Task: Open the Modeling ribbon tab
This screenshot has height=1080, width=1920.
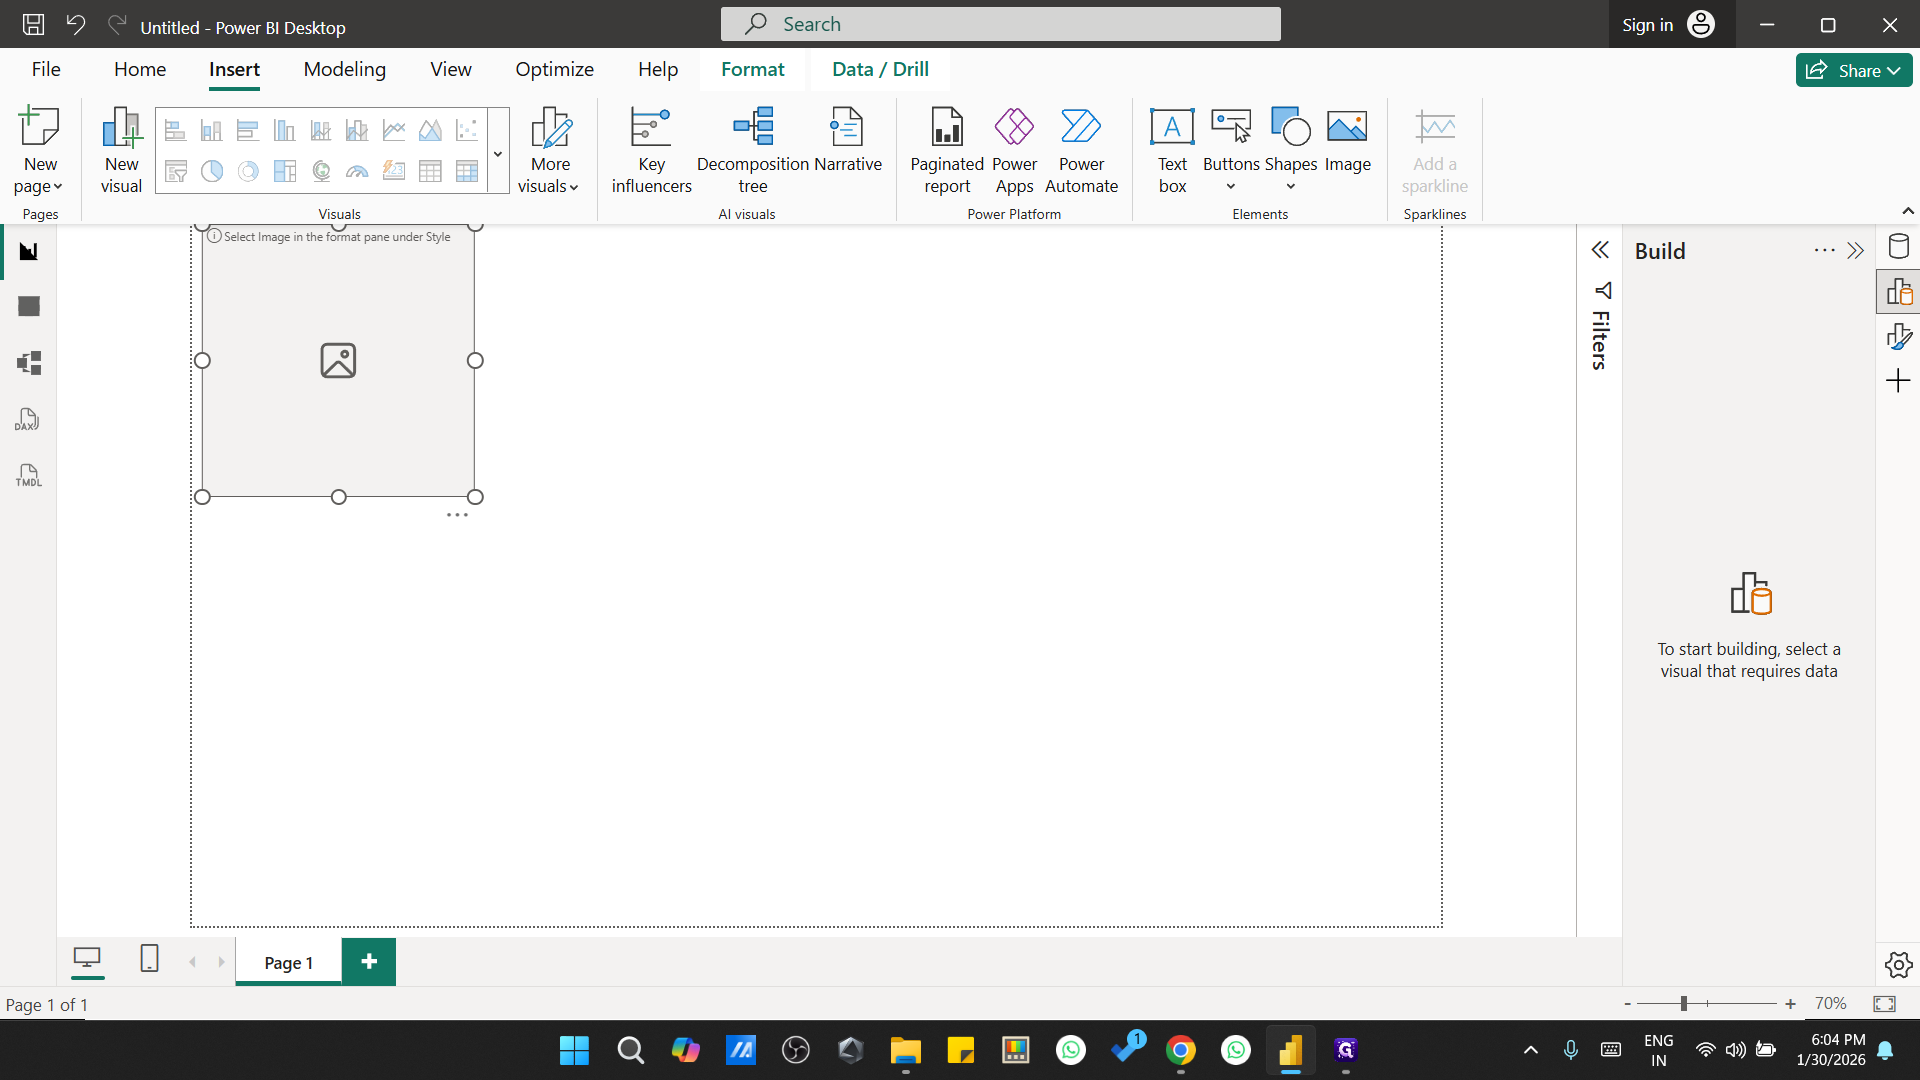Action: click(x=344, y=69)
